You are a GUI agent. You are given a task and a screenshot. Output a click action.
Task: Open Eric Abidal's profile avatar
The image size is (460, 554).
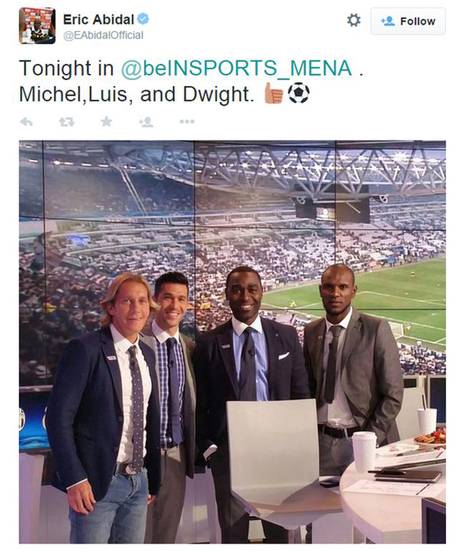point(37,25)
